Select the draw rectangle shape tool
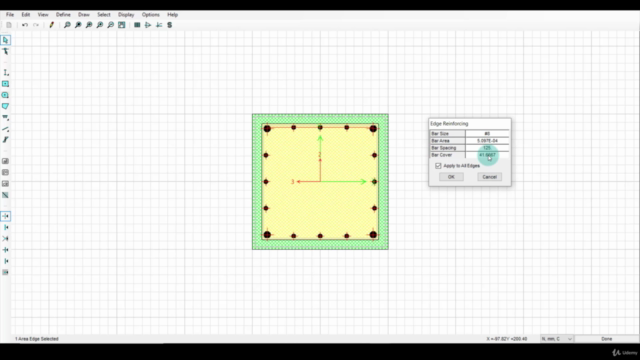This screenshot has width=640, height=360. pyautogui.click(x=5, y=84)
